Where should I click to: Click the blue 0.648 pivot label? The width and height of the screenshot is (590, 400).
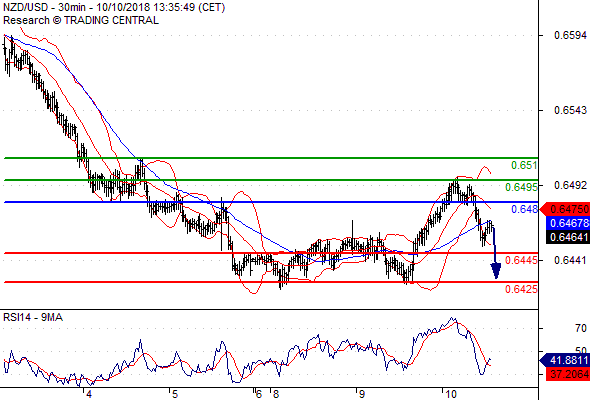coord(524,209)
